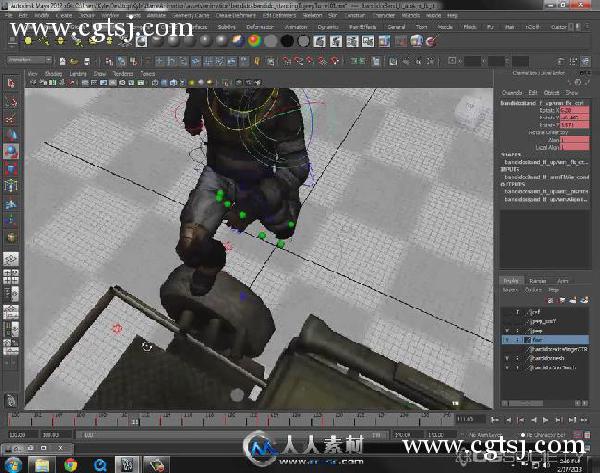This screenshot has height=473, width=600.
Task: Switch to the Anim tab in Layer Editor
Action: point(562,281)
